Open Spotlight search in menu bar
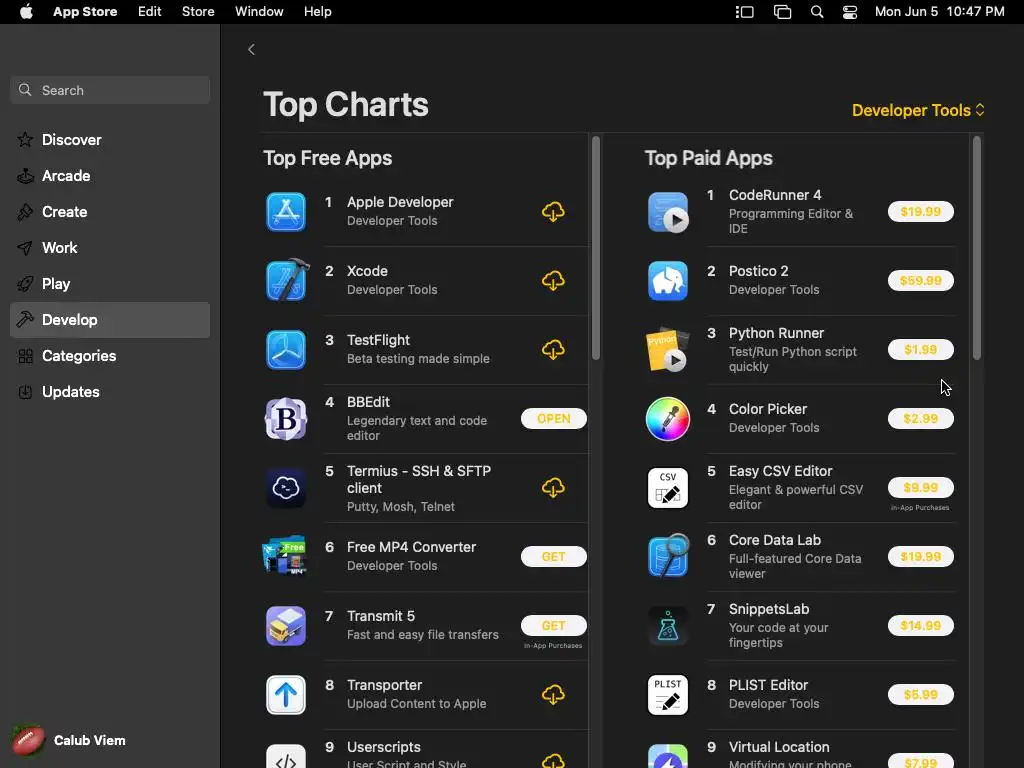 click(x=816, y=12)
